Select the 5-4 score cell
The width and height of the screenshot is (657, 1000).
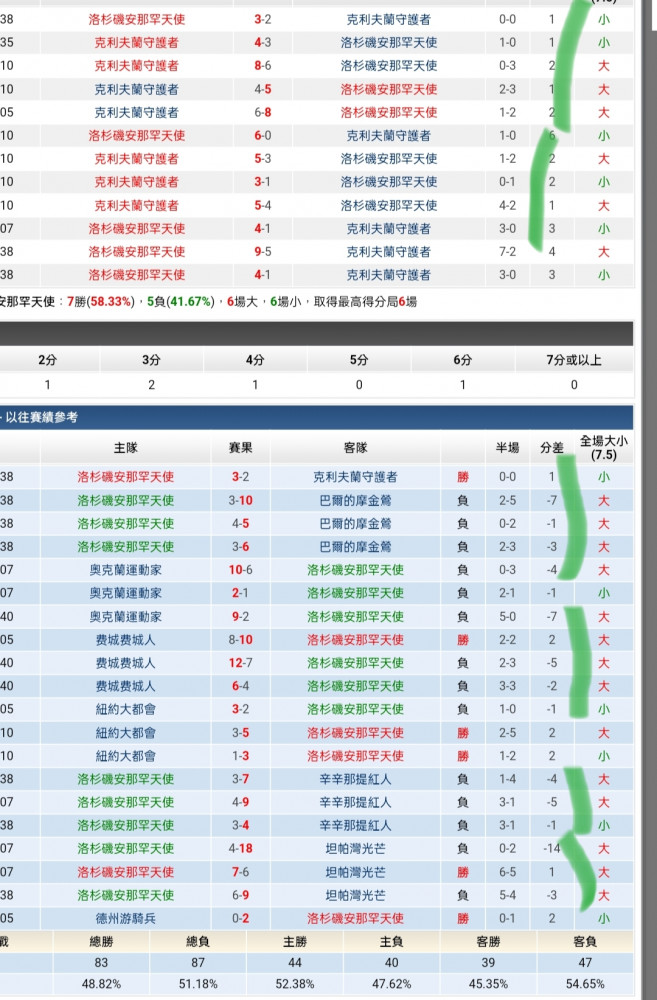pos(263,205)
